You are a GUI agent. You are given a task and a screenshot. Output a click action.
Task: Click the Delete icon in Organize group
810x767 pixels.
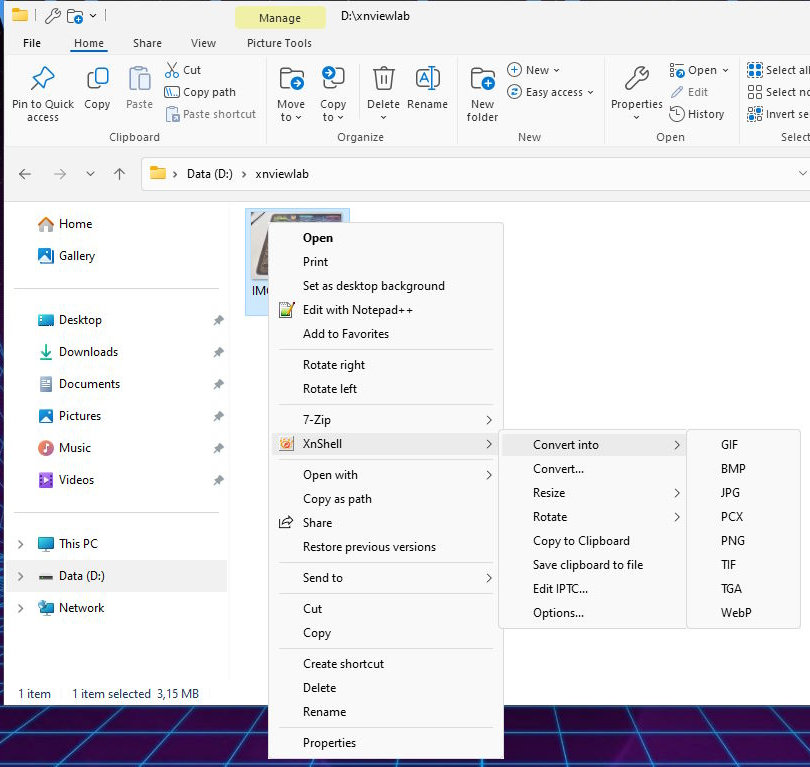(383, 79)
